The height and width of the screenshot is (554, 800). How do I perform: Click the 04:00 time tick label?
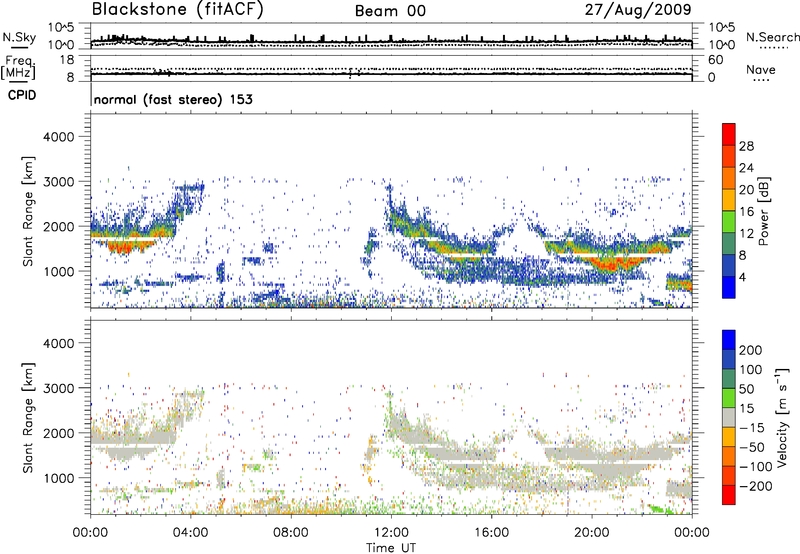click(x=190, y=533)
